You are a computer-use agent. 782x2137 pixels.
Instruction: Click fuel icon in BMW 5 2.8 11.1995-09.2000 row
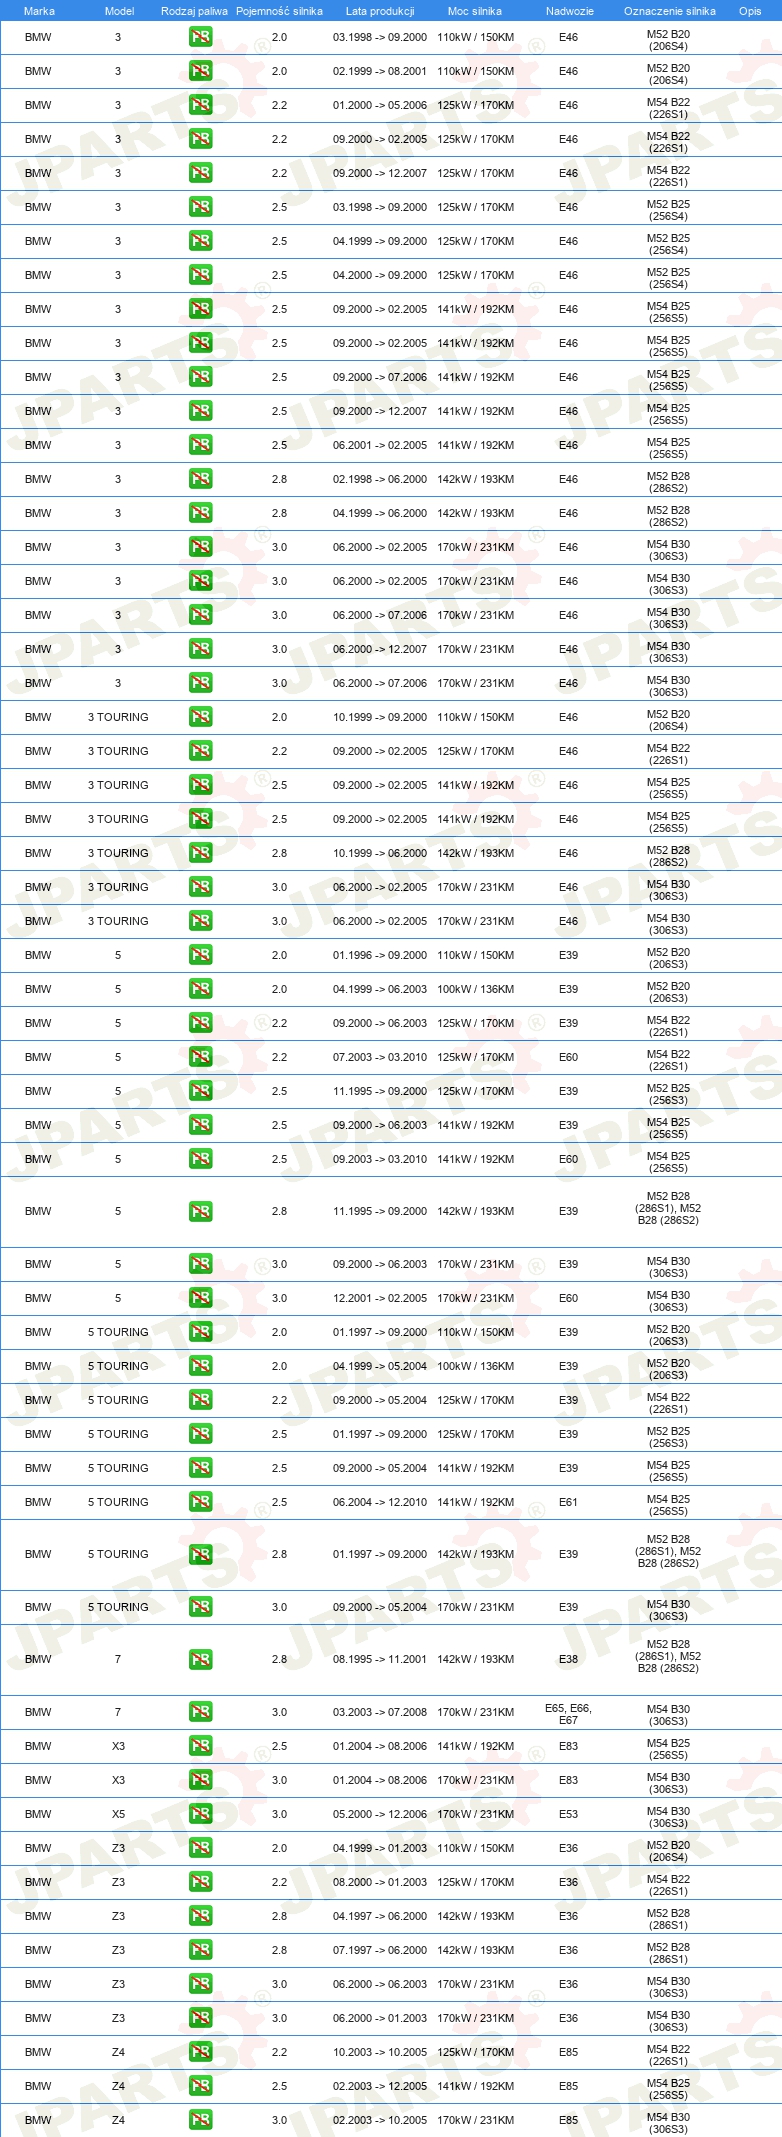pyautogui.click(x=200, y=1211)
